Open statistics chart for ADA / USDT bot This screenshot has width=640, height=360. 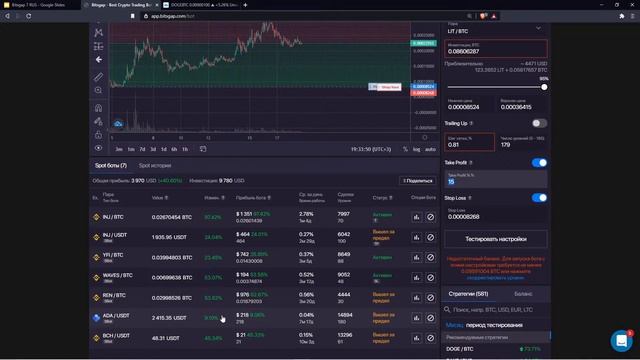pos(416,318)
